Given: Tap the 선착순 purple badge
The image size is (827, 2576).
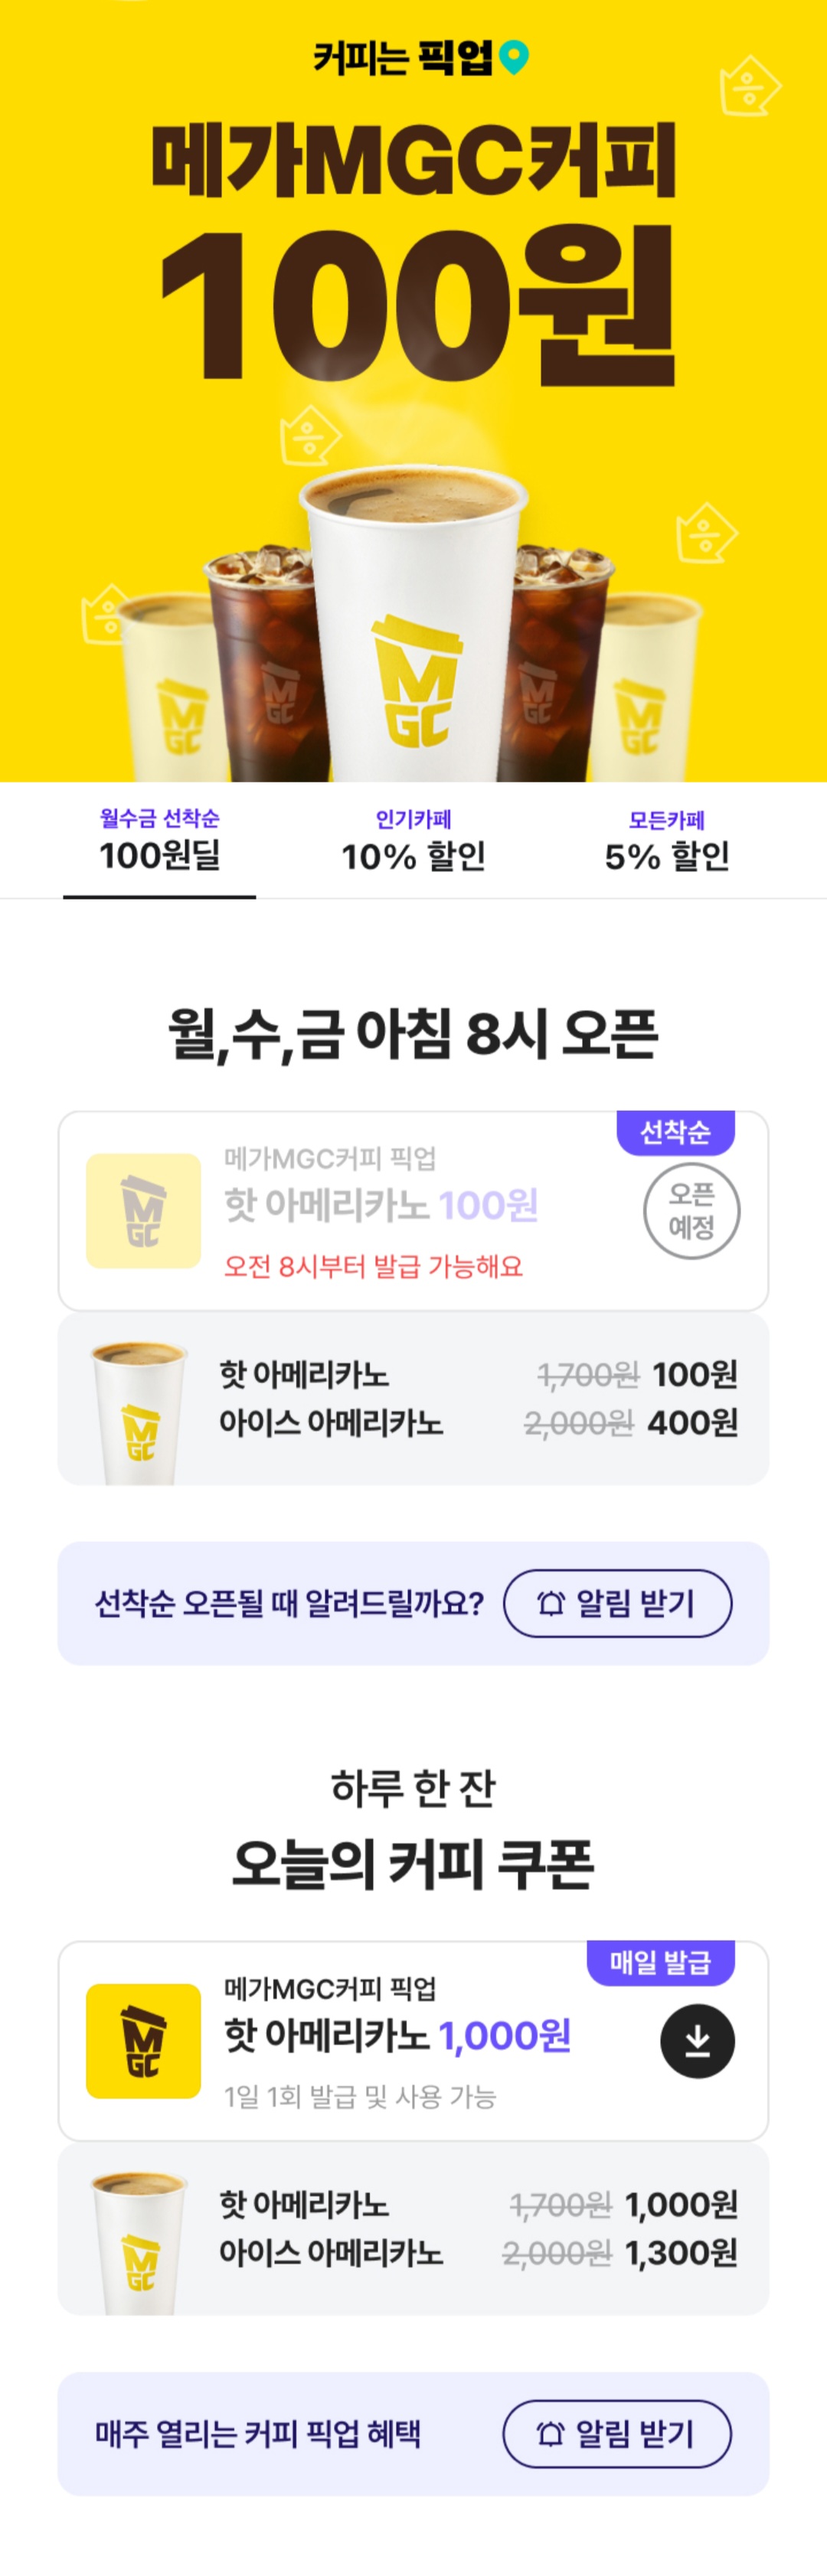Looking at the screenshot, I should (675, 1132).
